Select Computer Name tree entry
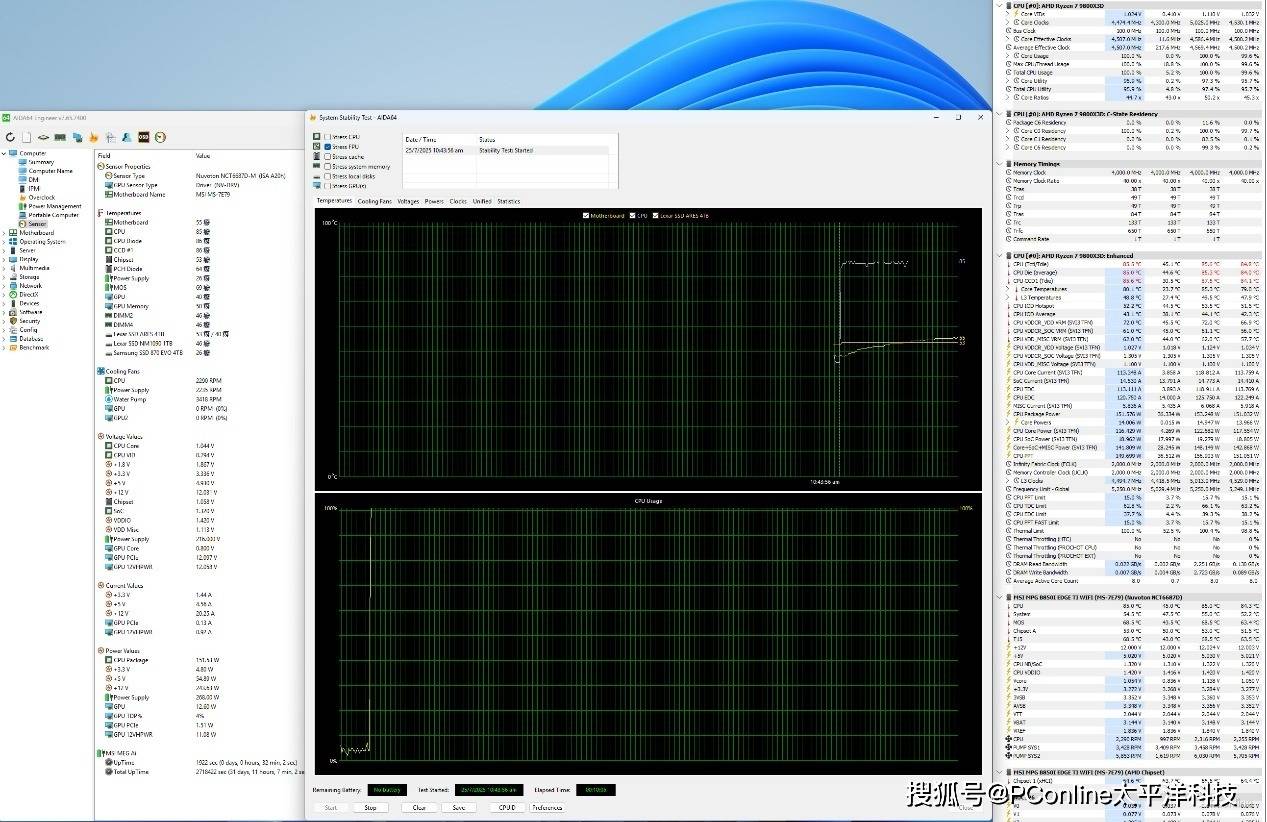Image resolution: width=1267 pixels, height=822 pixels. (50, 171)
